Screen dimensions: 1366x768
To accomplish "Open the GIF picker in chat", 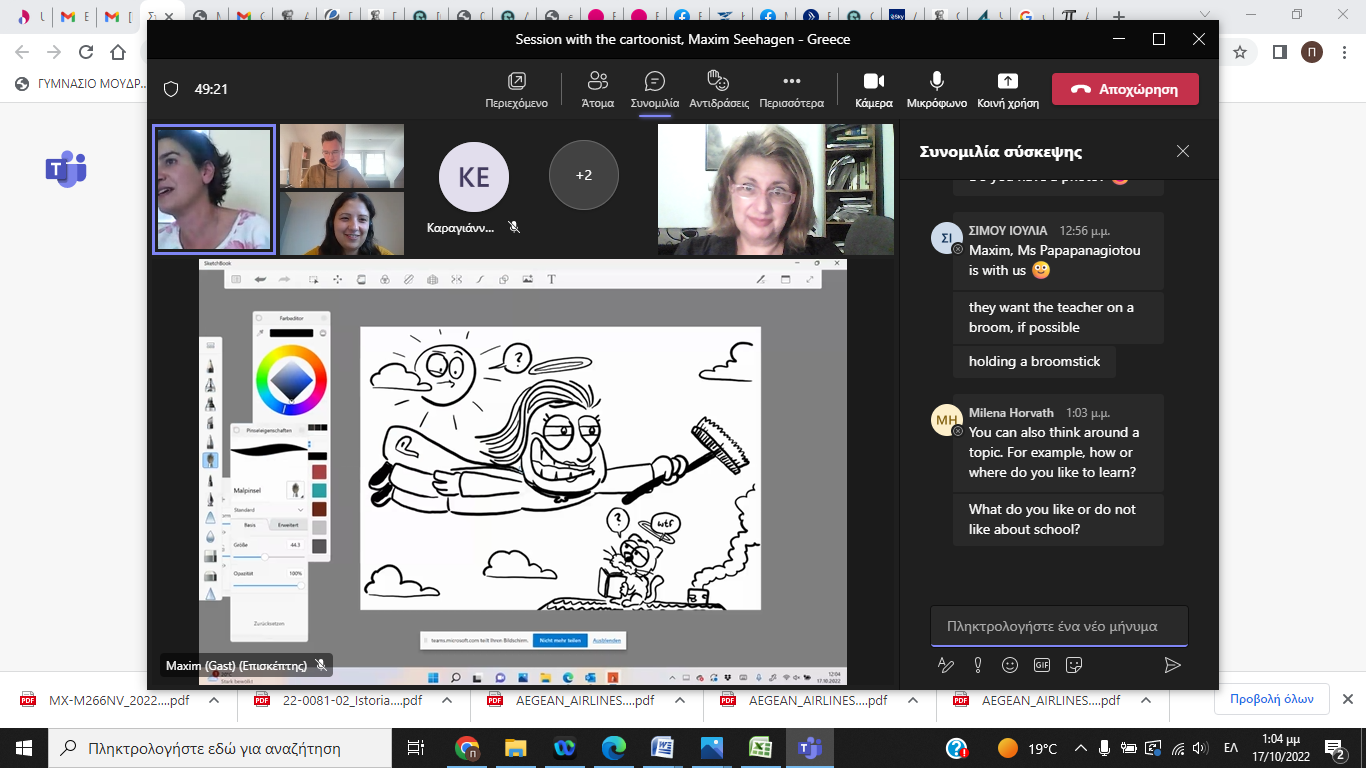I will (x=1042, y=665).
